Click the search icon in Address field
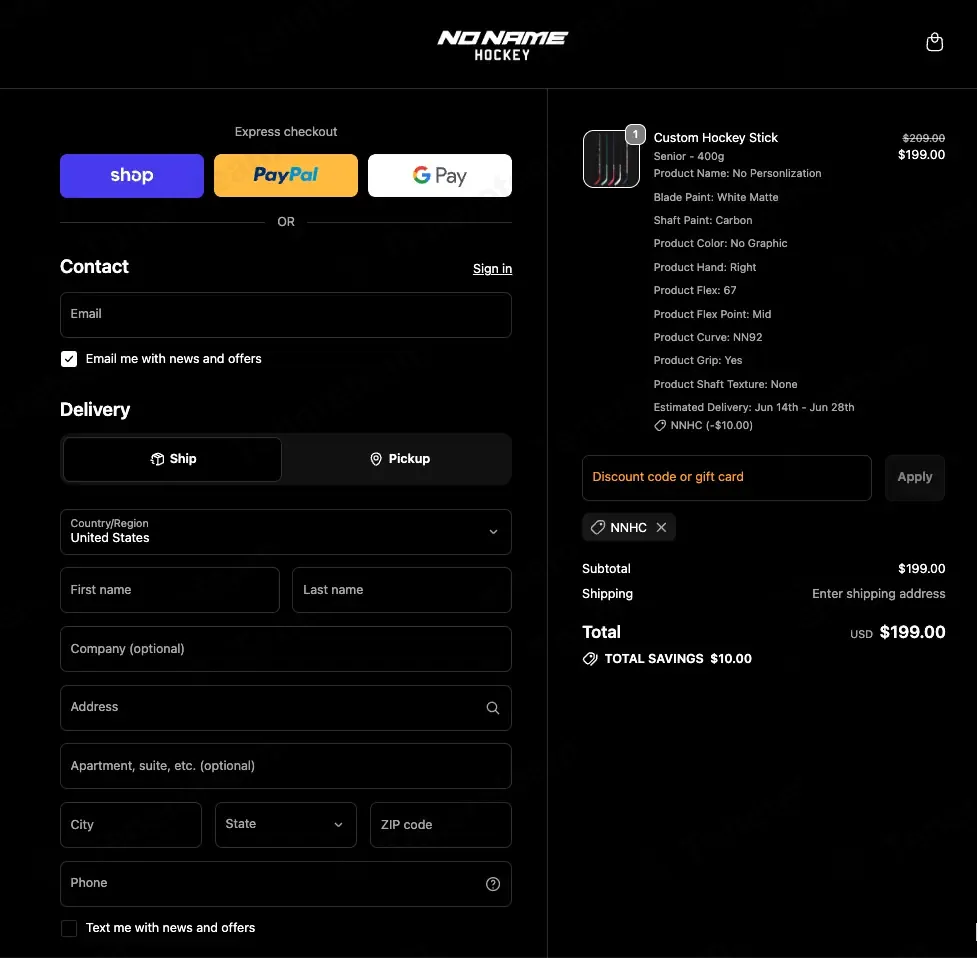 coord(492,708)
